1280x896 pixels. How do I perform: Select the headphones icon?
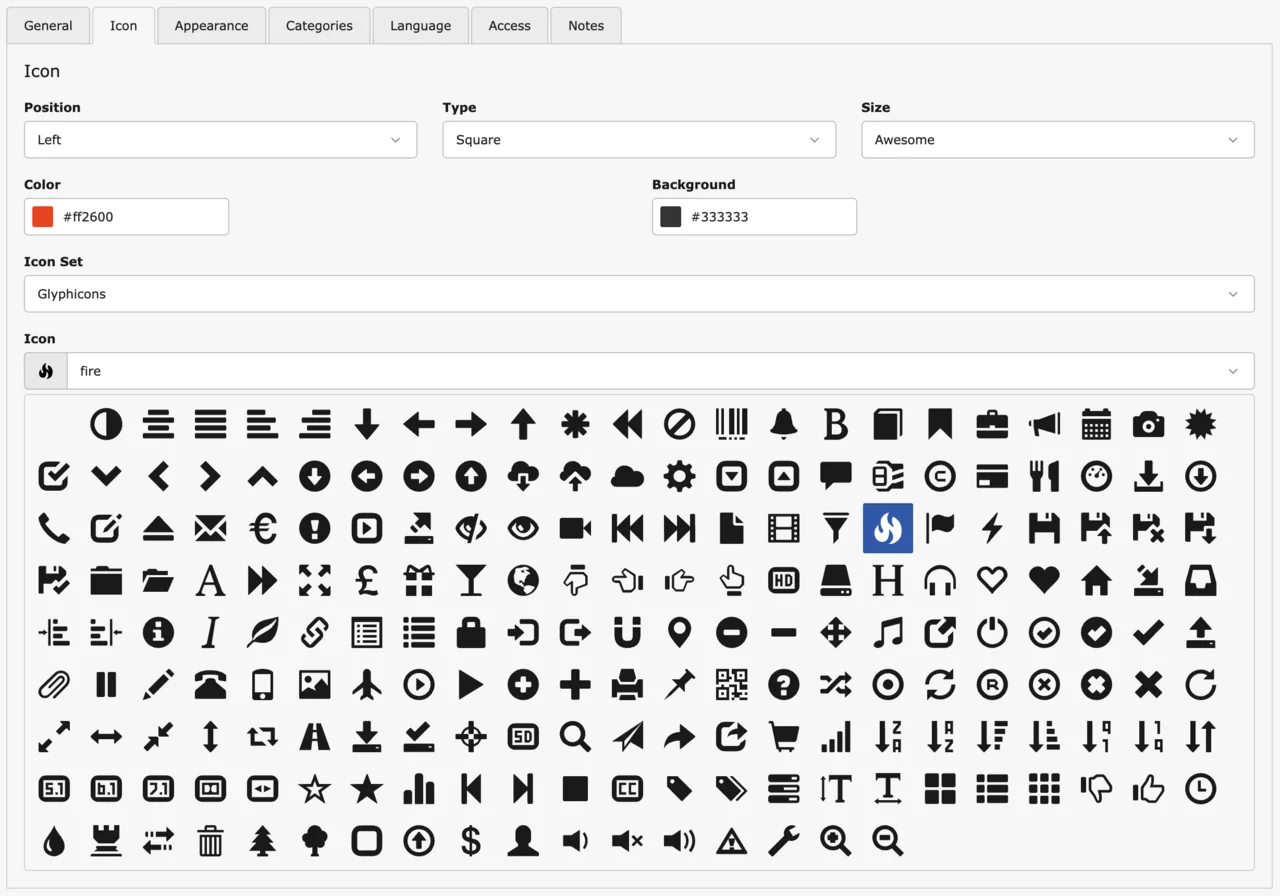coord(940,580)
